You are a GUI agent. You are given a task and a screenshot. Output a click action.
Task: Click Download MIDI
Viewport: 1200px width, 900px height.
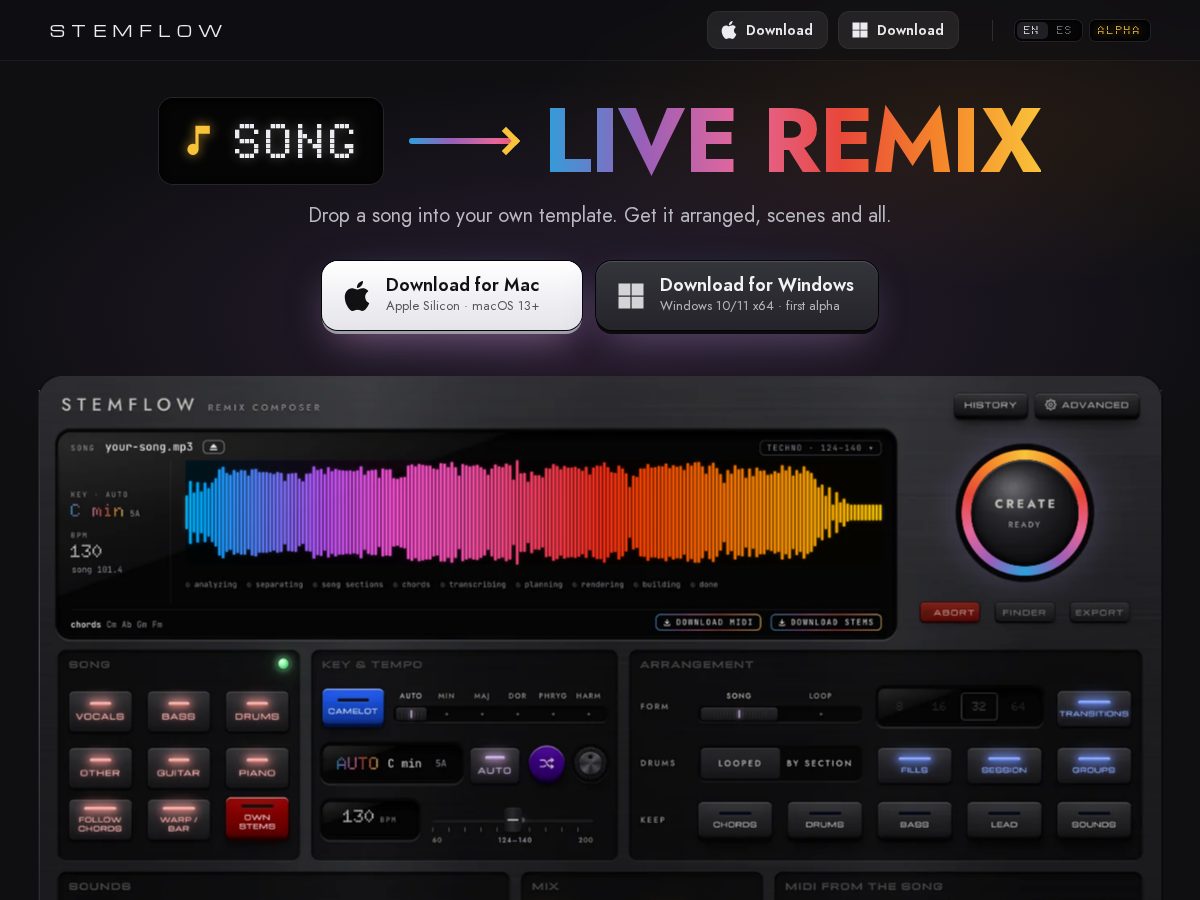(x=708, y=622)
